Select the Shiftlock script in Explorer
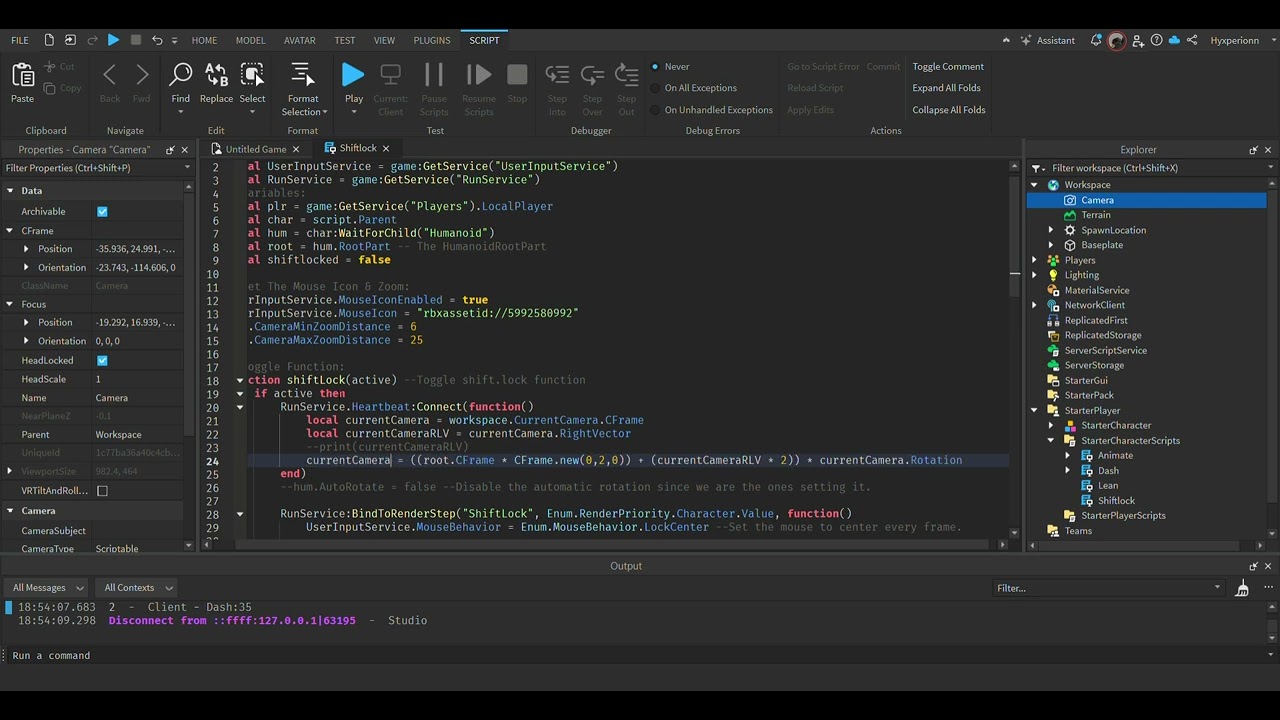Image resolution: width=1280 pixels, height=720 pixels. [x=1116, y=500]
